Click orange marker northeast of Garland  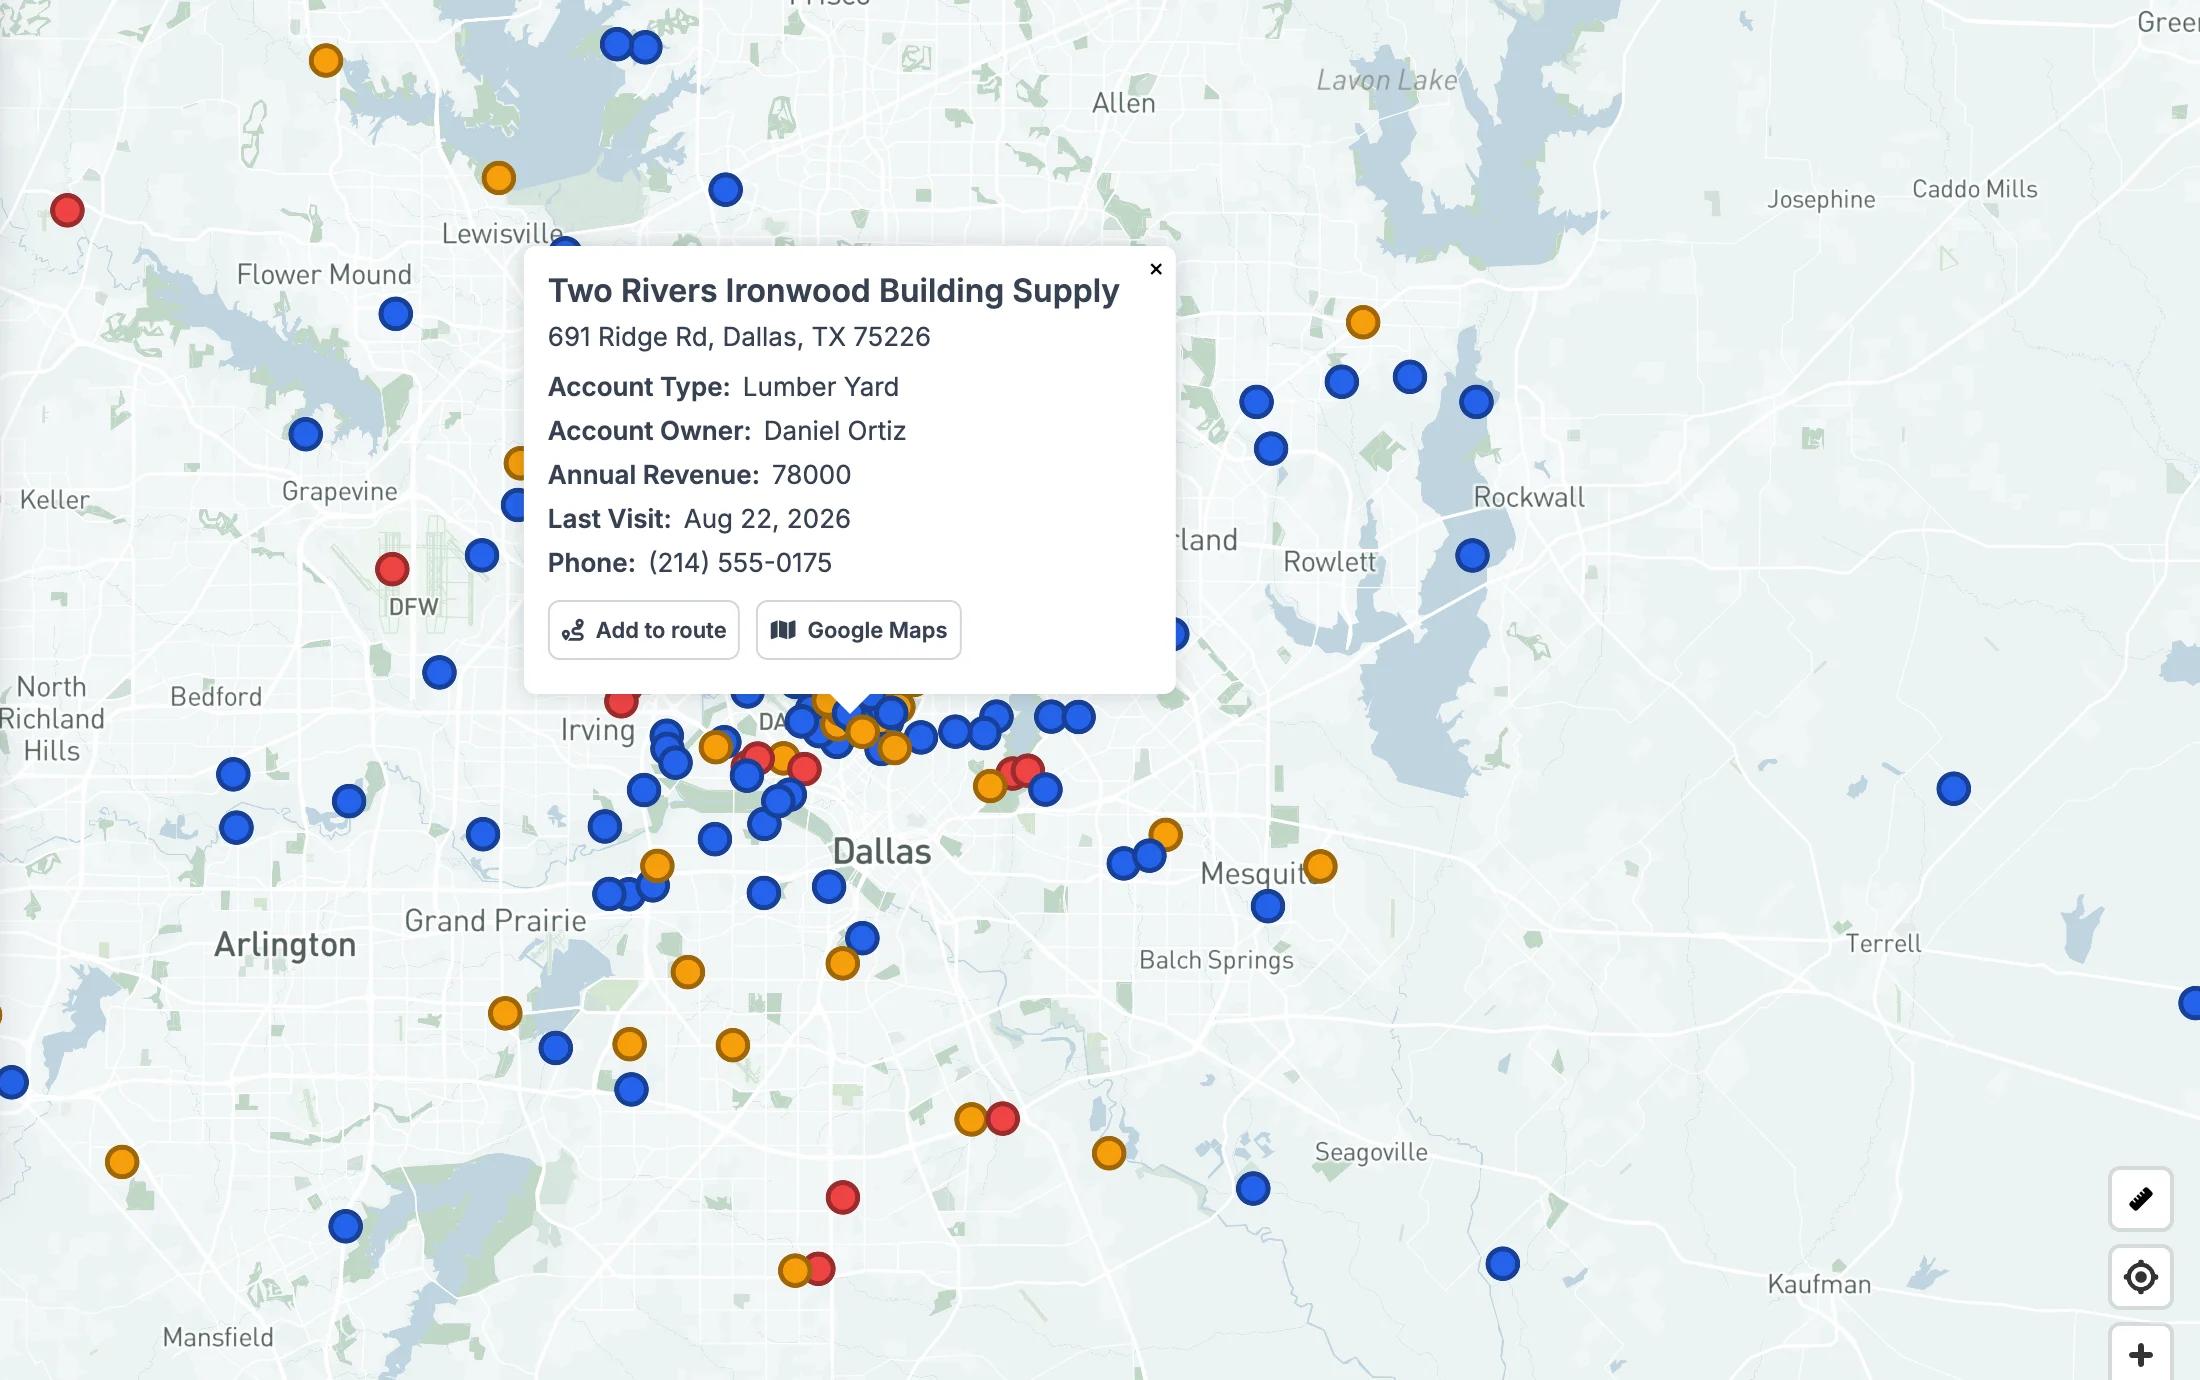click(1363, 322)
